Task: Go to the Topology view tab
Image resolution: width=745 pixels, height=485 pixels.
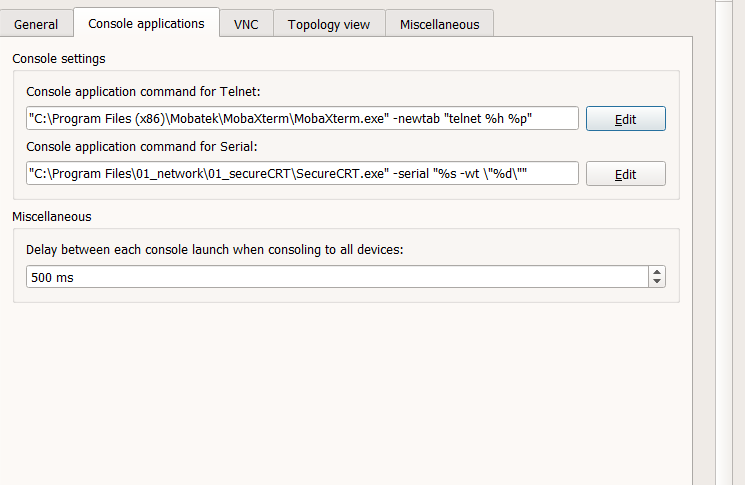Action: [328, 24]
